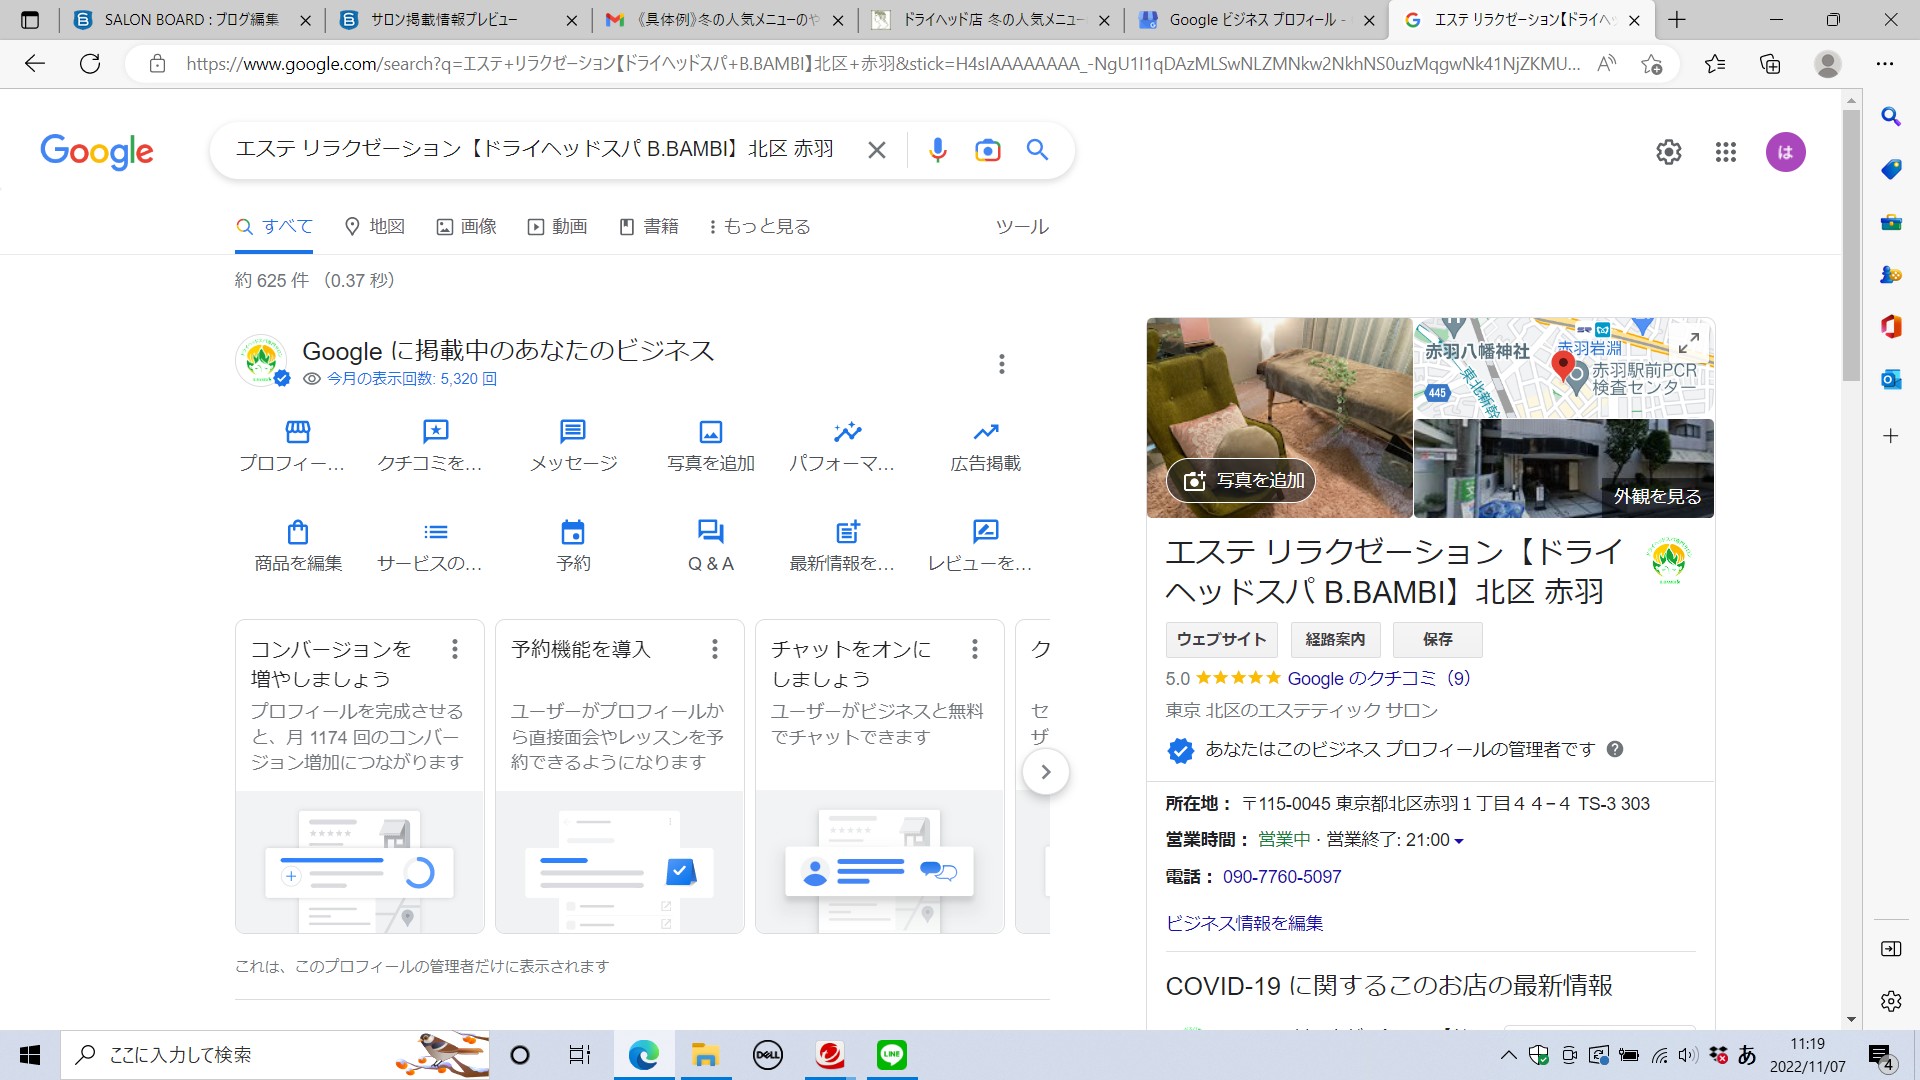Click 今月の表示回数 5,320 回 link
The width and height of the screenshot is (1920, 1080).
coord(412,379)
